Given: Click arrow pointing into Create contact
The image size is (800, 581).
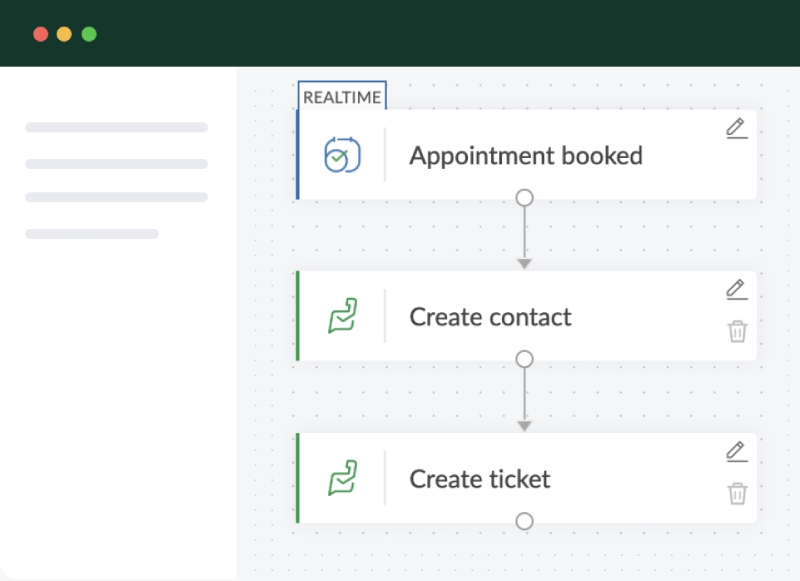Looking at the screenshot, I should pos(524,264).
